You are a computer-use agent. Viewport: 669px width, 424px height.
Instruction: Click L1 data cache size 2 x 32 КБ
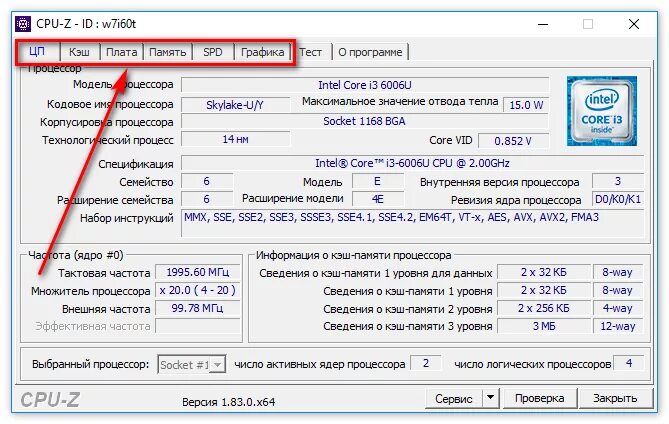tap(544, 272)
